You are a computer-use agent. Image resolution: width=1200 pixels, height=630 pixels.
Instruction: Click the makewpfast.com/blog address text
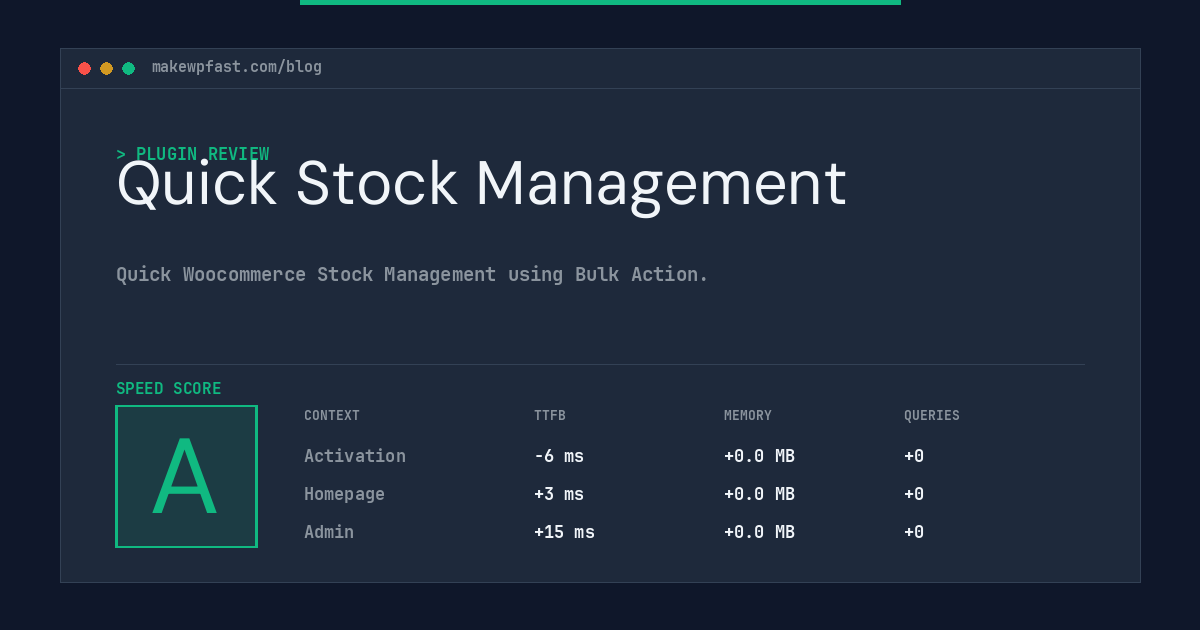(237, 67)
